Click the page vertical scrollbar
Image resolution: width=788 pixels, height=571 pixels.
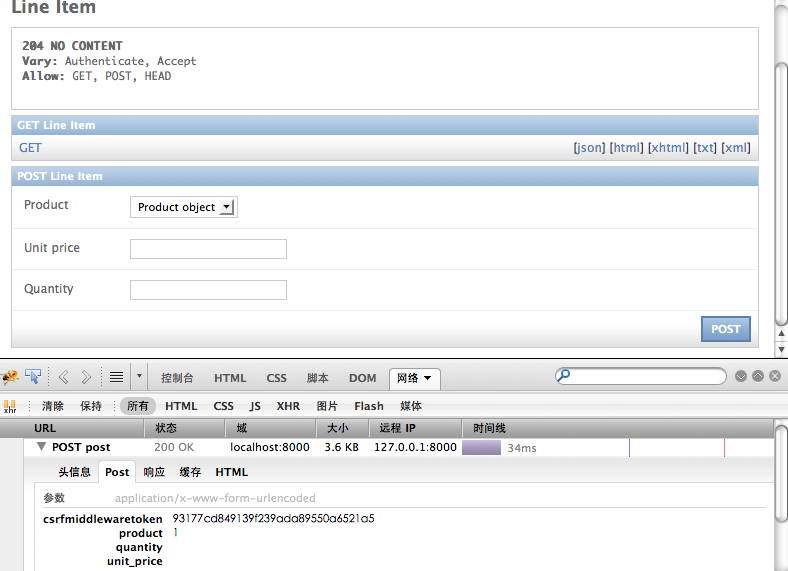click(781, 194)
